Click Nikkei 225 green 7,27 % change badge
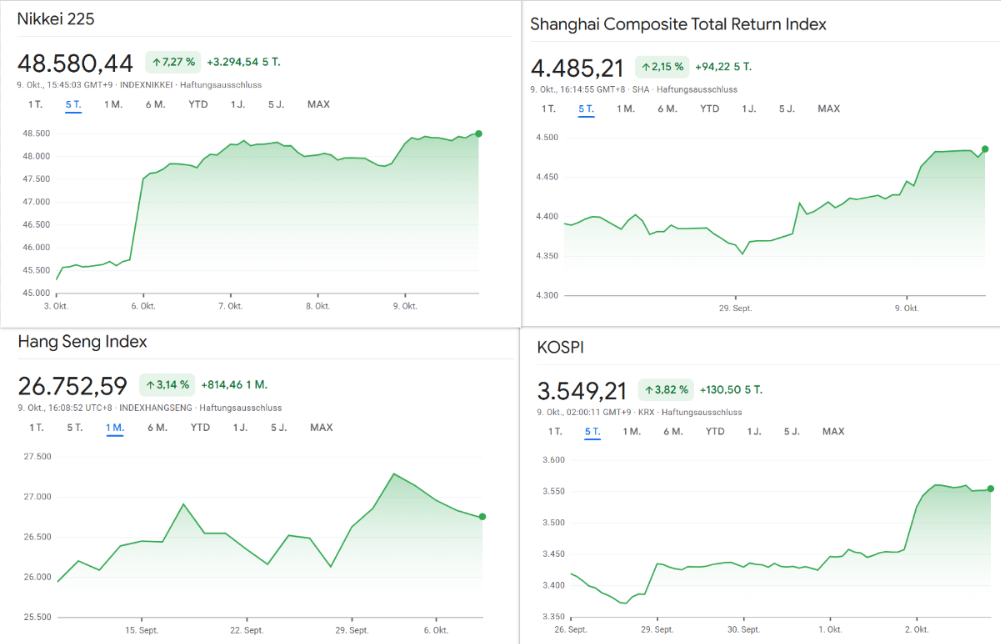1001x644 pixels. tap(172, 62)
